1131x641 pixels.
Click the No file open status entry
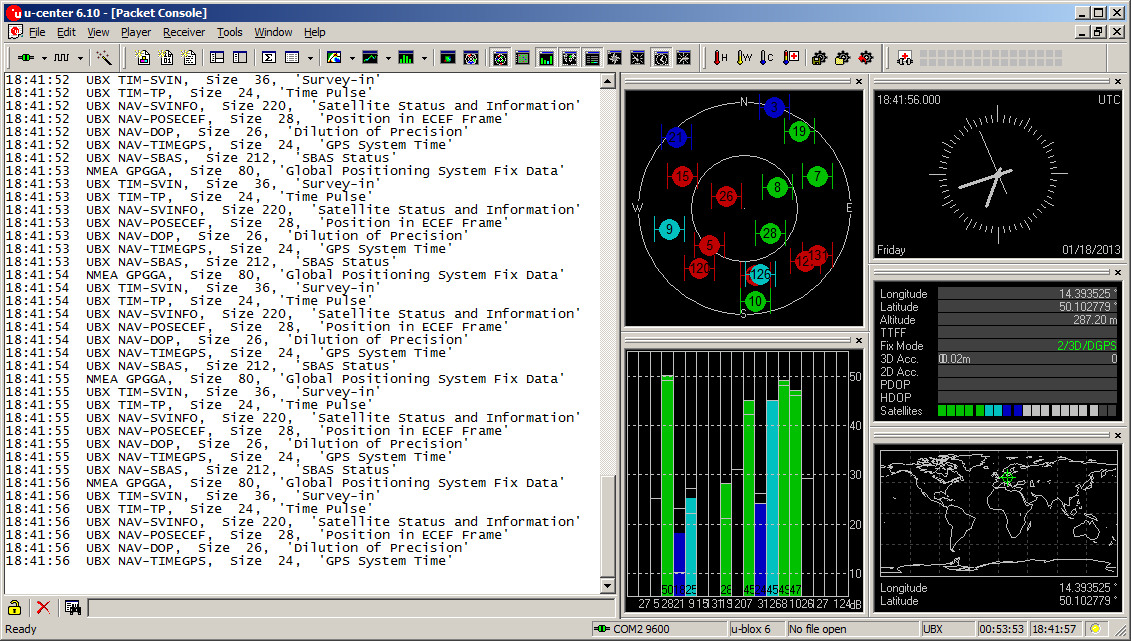853,629
